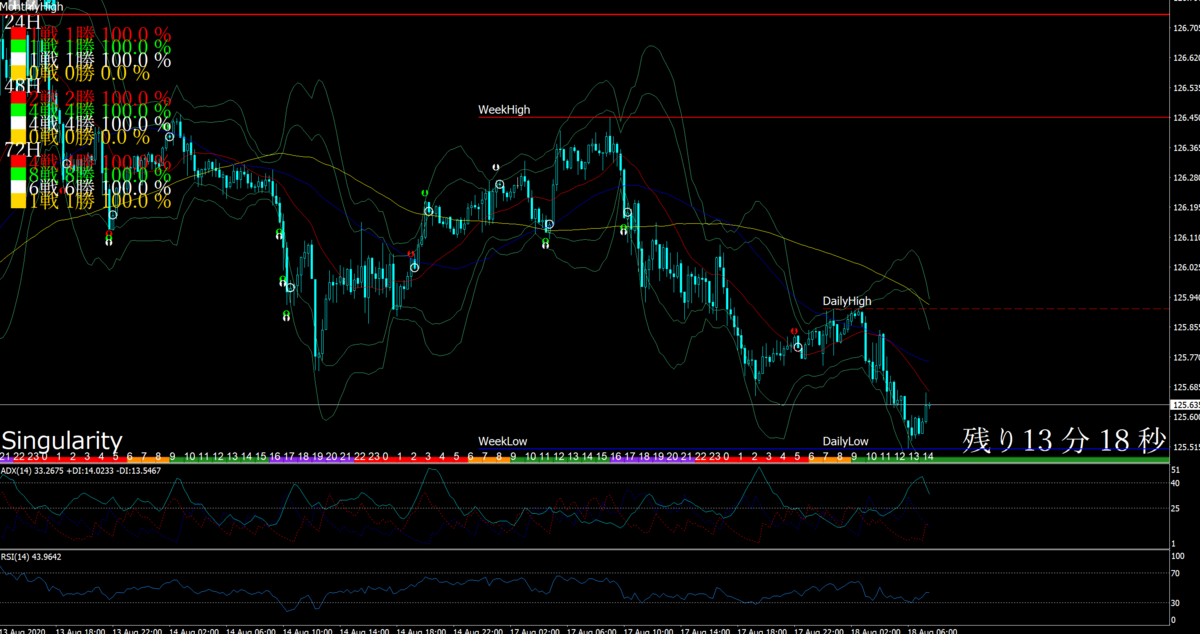Click the DailyLow label
The image size is (1200, 634).
pyautogui.click(x=846, y=441)
